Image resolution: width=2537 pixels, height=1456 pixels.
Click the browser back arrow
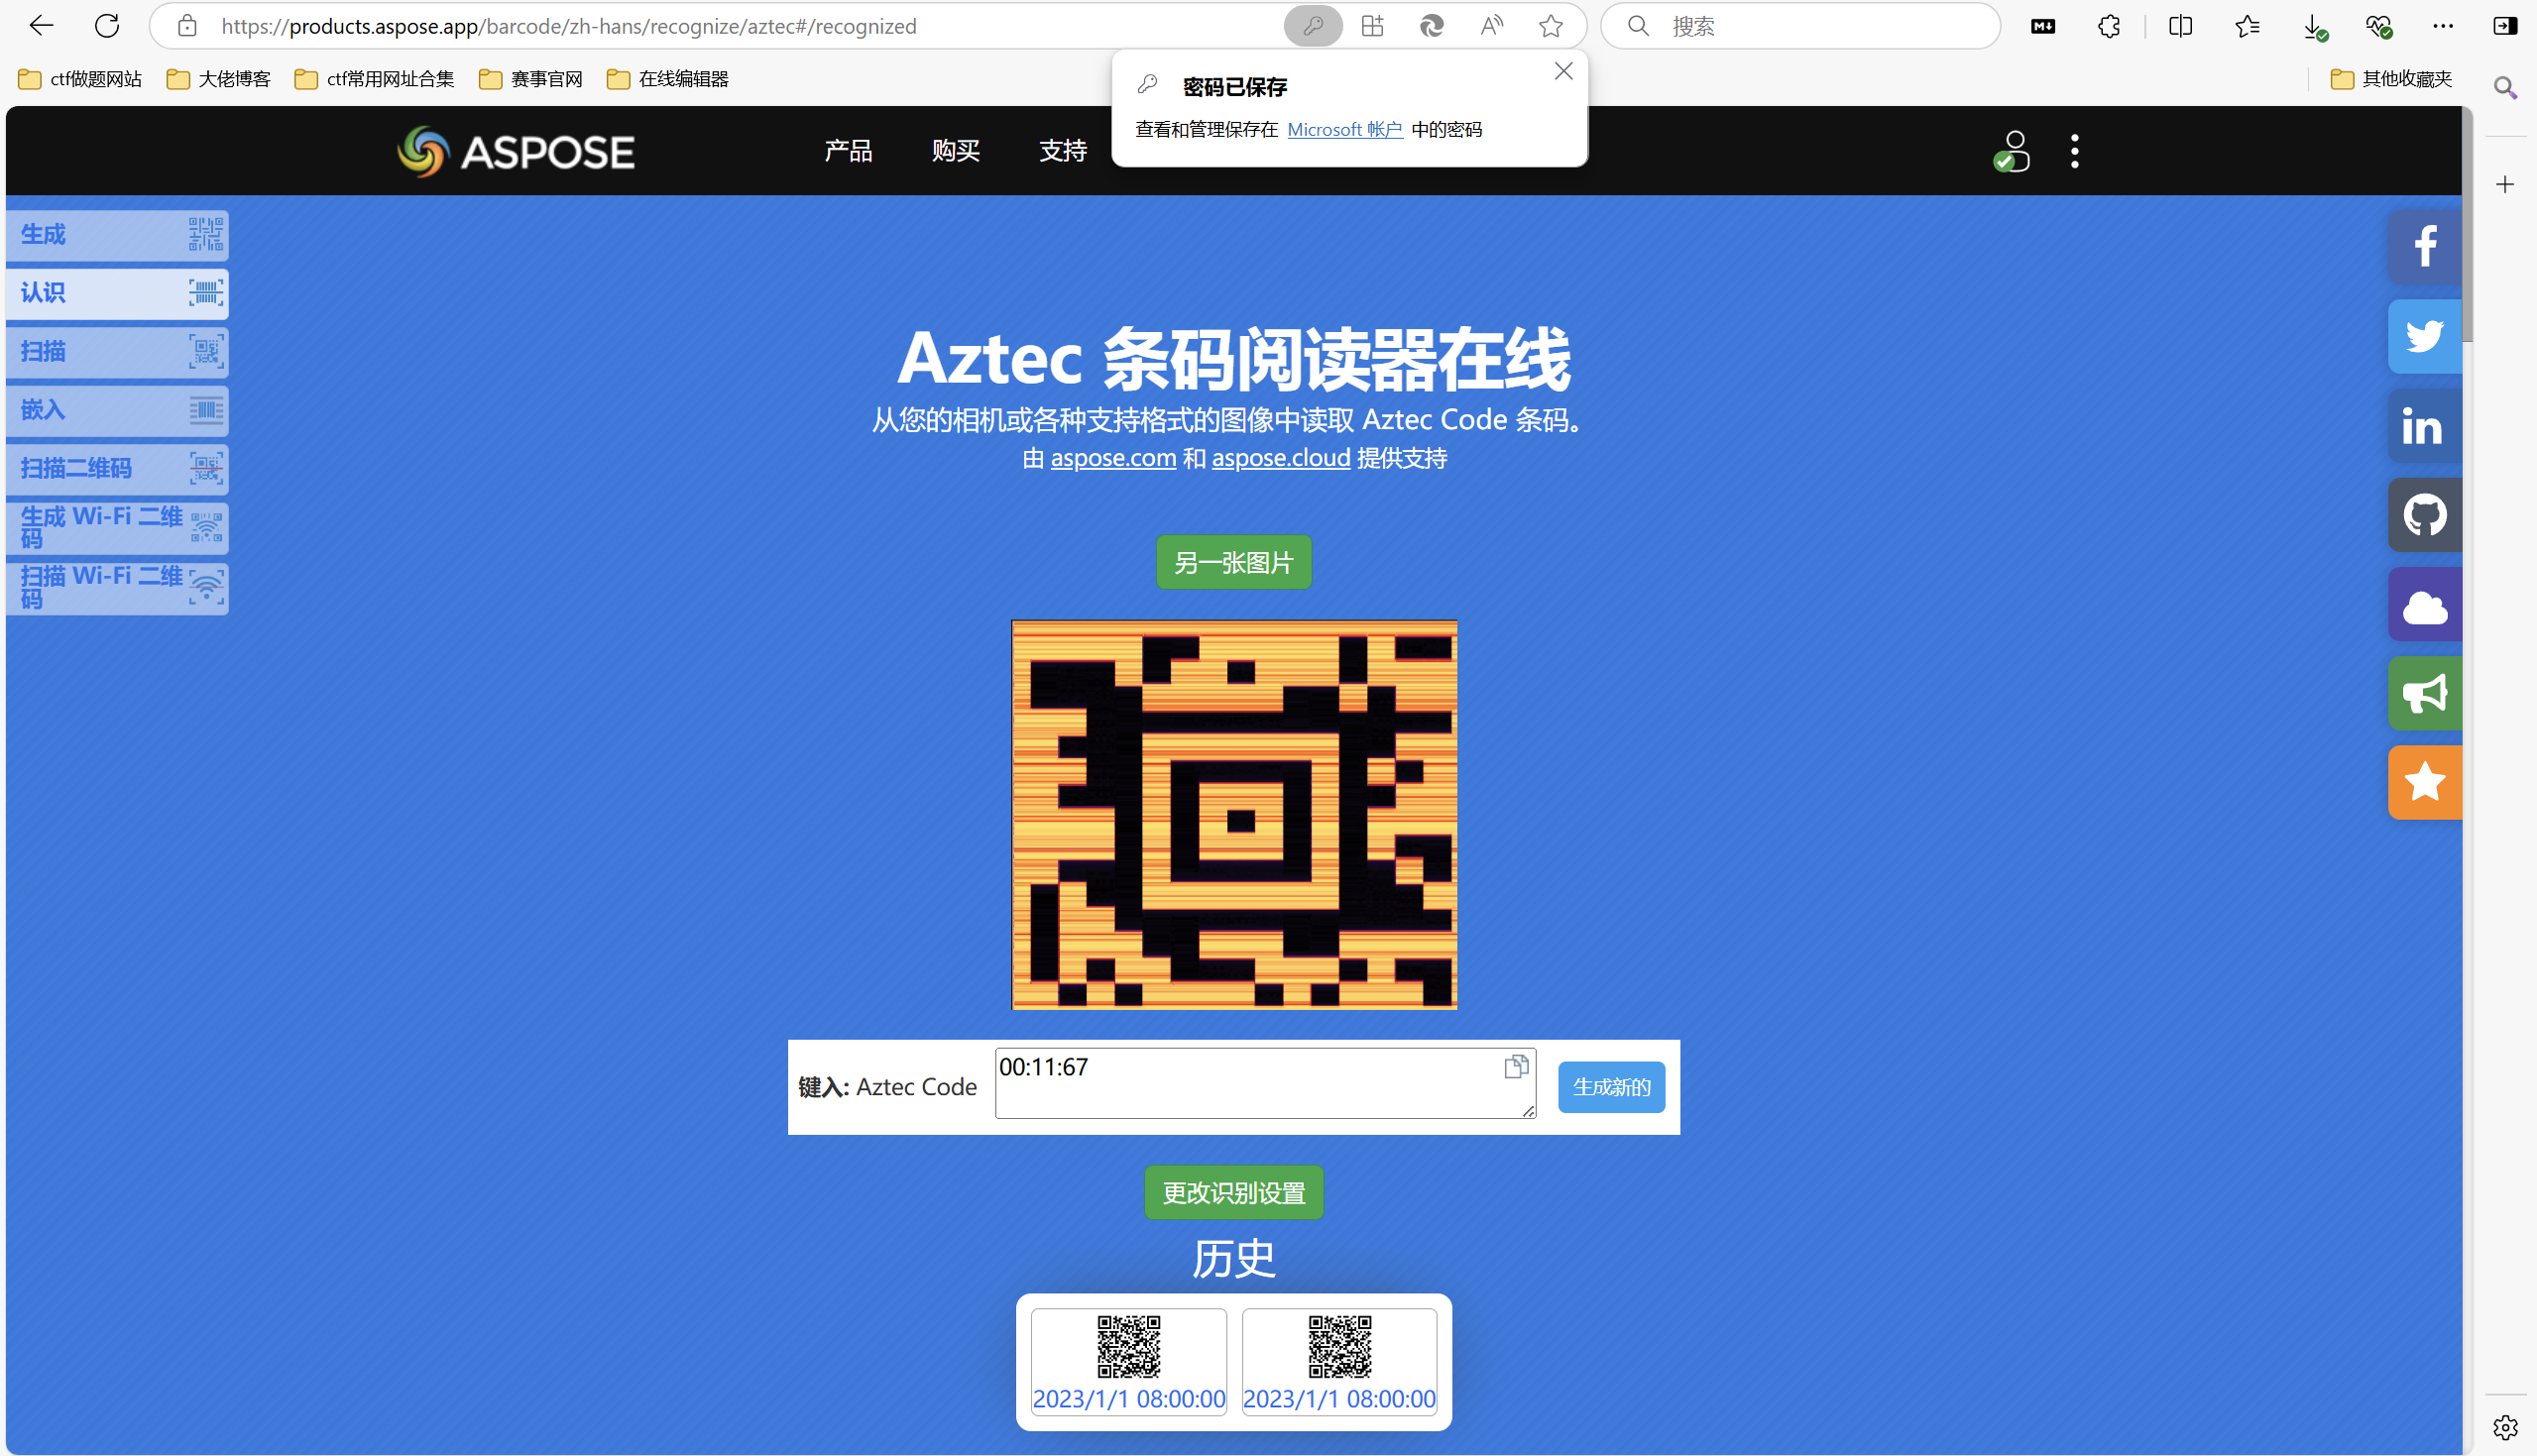pyautogui.click(x=41, y=26)
